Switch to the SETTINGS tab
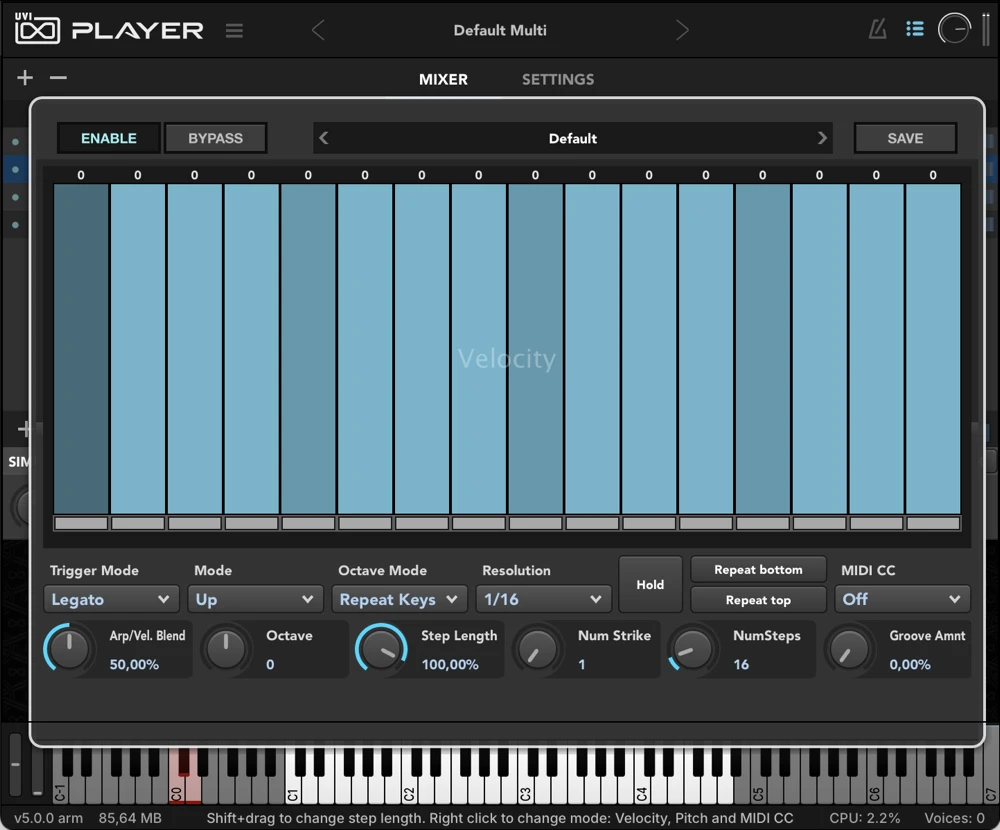The width and height of the screenshot is (1000, 830). (x=558, y=80)
